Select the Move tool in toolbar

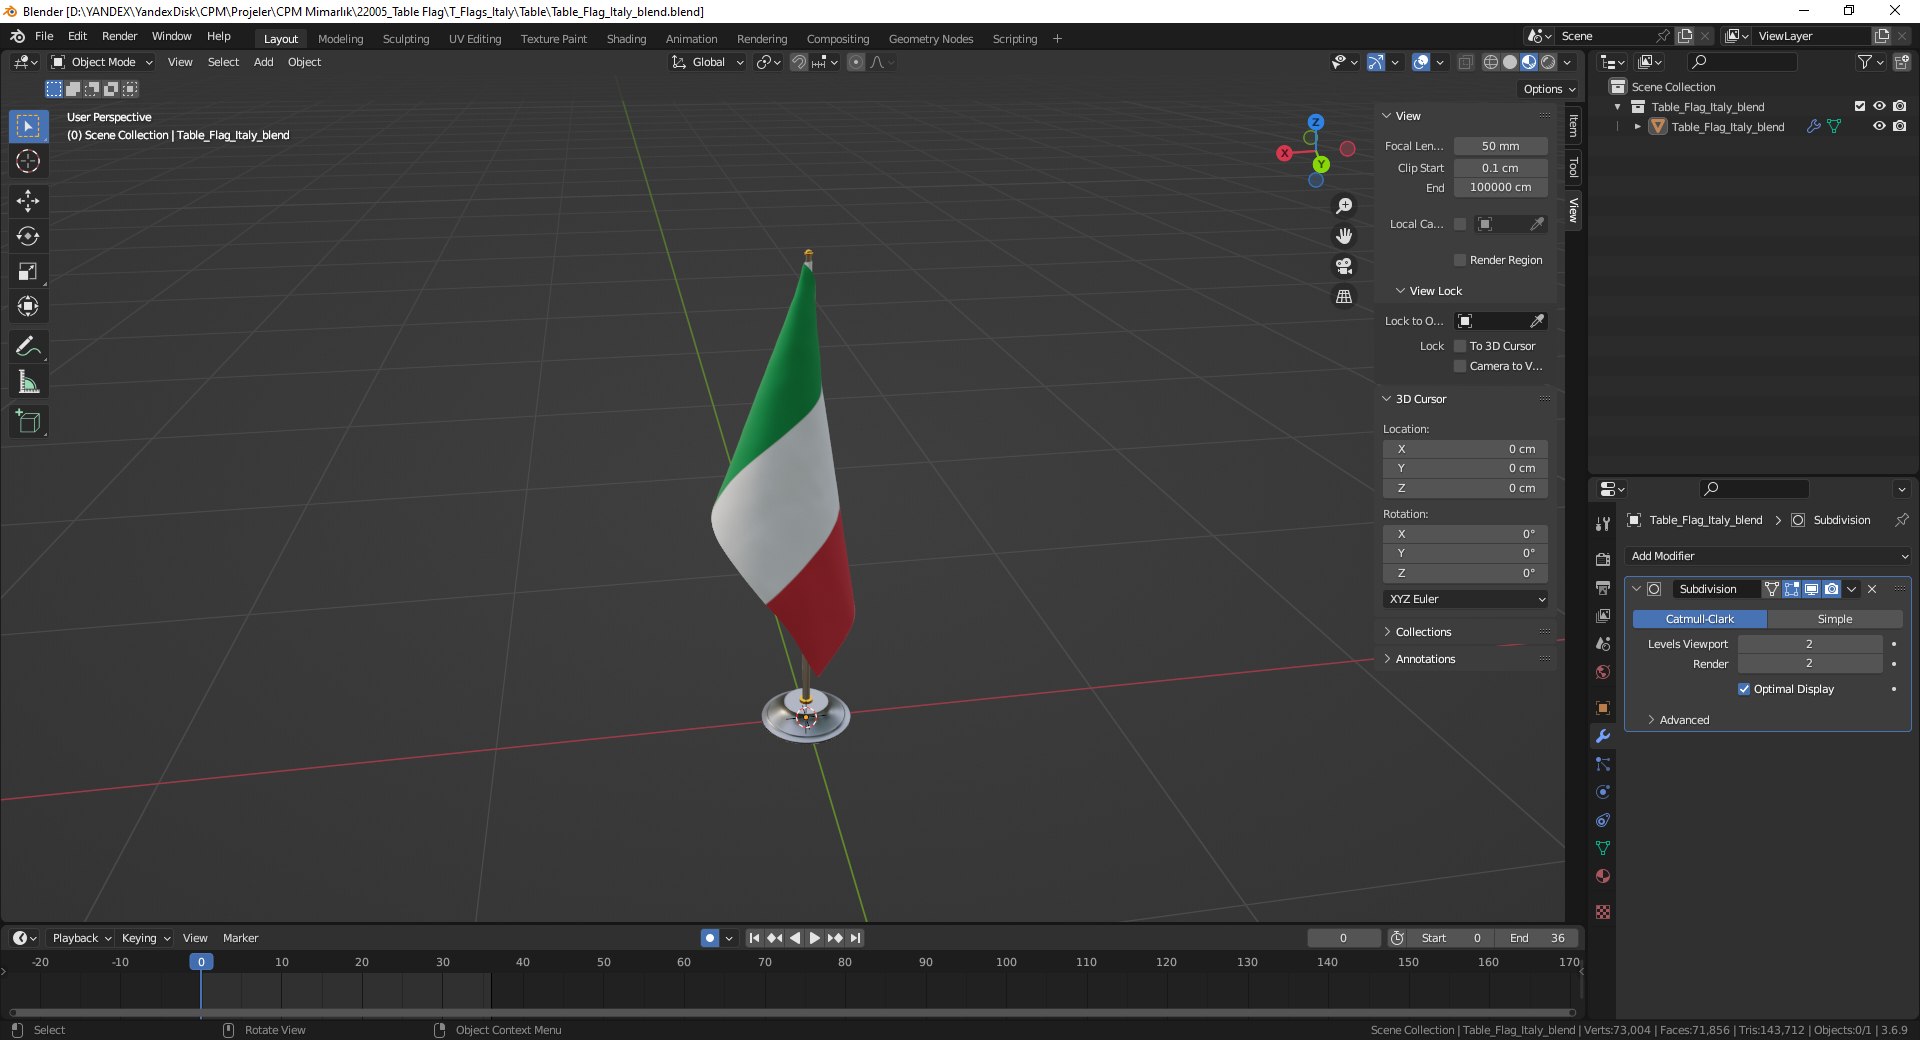[x=28, y=201]
